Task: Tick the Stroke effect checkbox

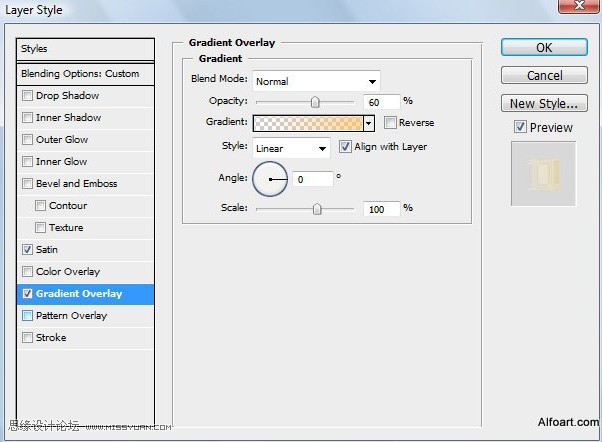Action: (27, 338)
